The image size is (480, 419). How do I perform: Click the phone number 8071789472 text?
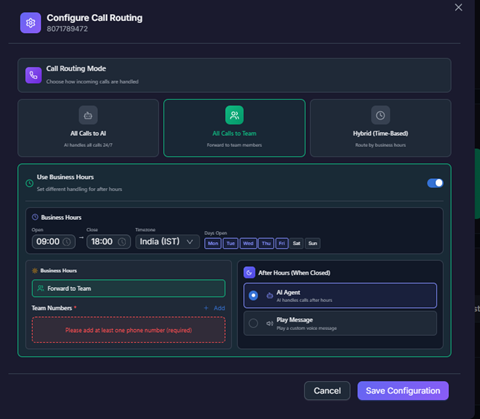point(67,29)
